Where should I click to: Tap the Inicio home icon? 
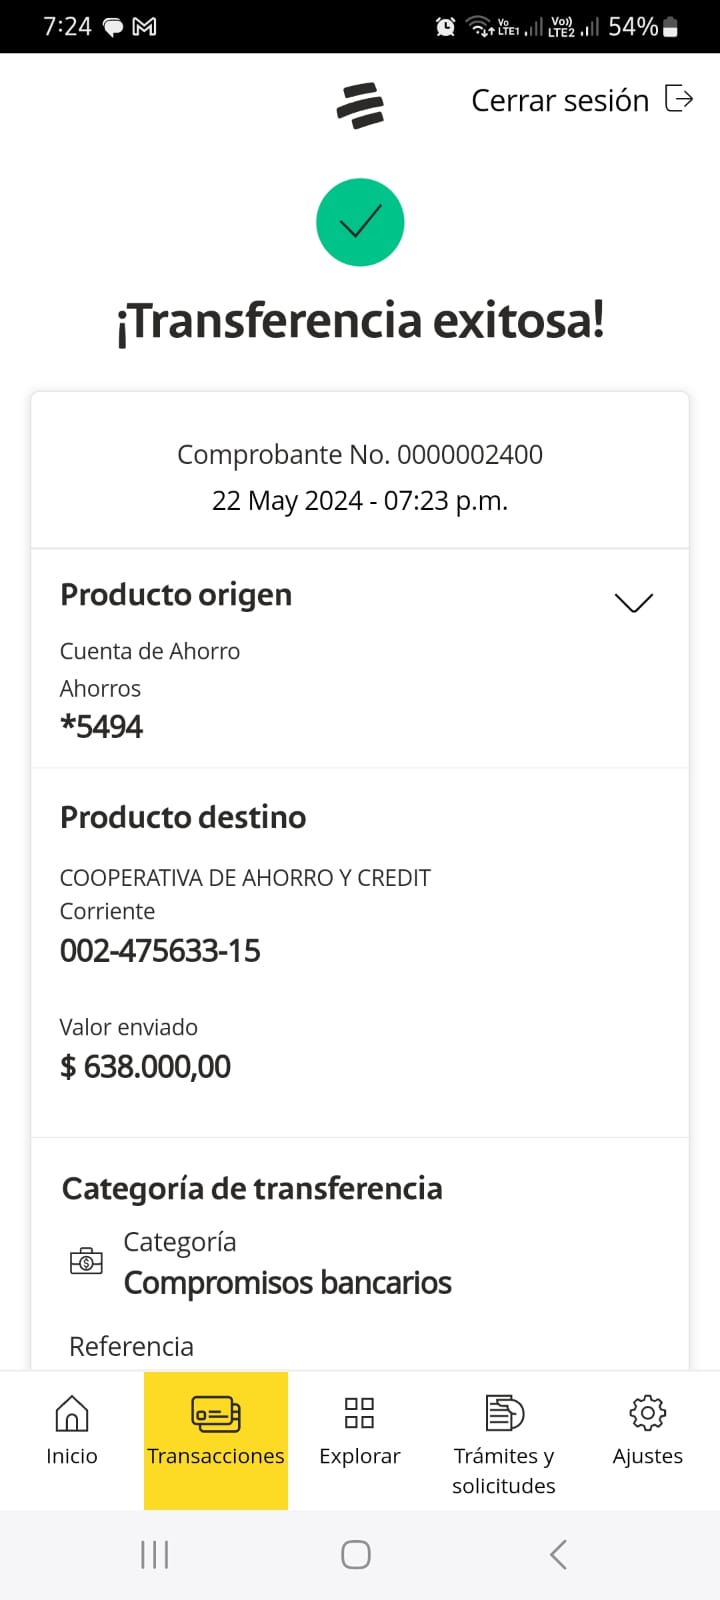point(72,1414)
